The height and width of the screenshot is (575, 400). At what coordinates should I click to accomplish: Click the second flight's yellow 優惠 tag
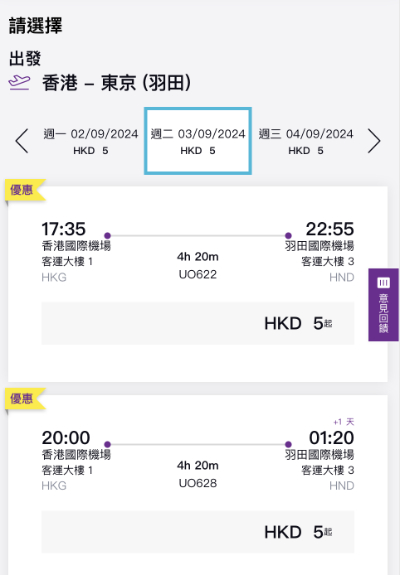click(24, 399)
